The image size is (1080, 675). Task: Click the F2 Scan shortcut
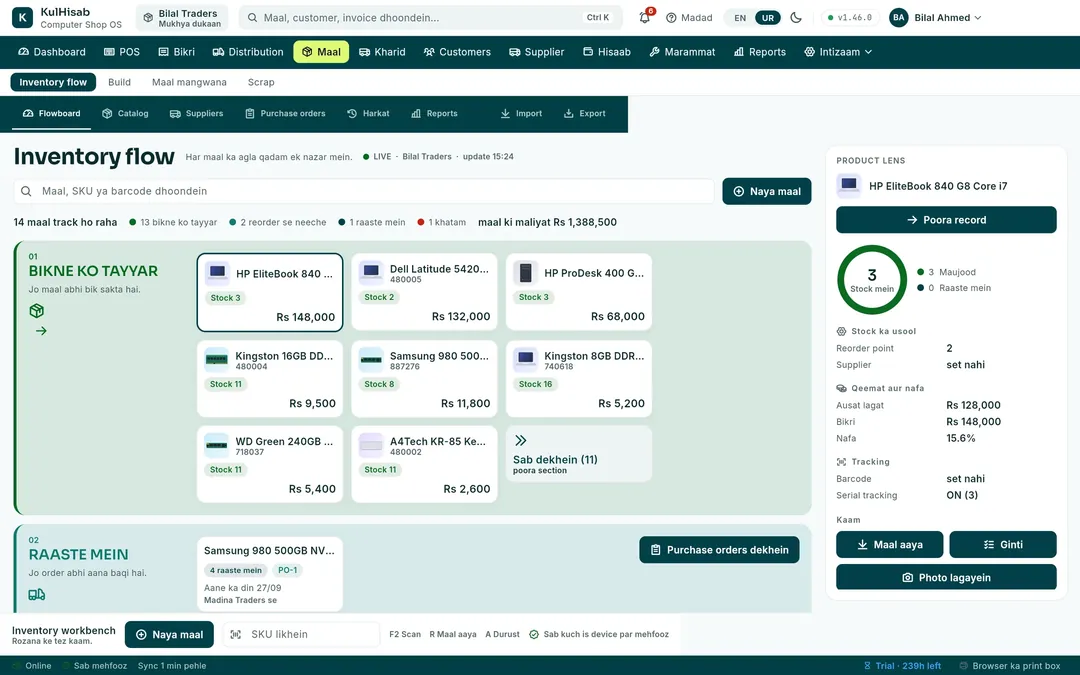405,634
